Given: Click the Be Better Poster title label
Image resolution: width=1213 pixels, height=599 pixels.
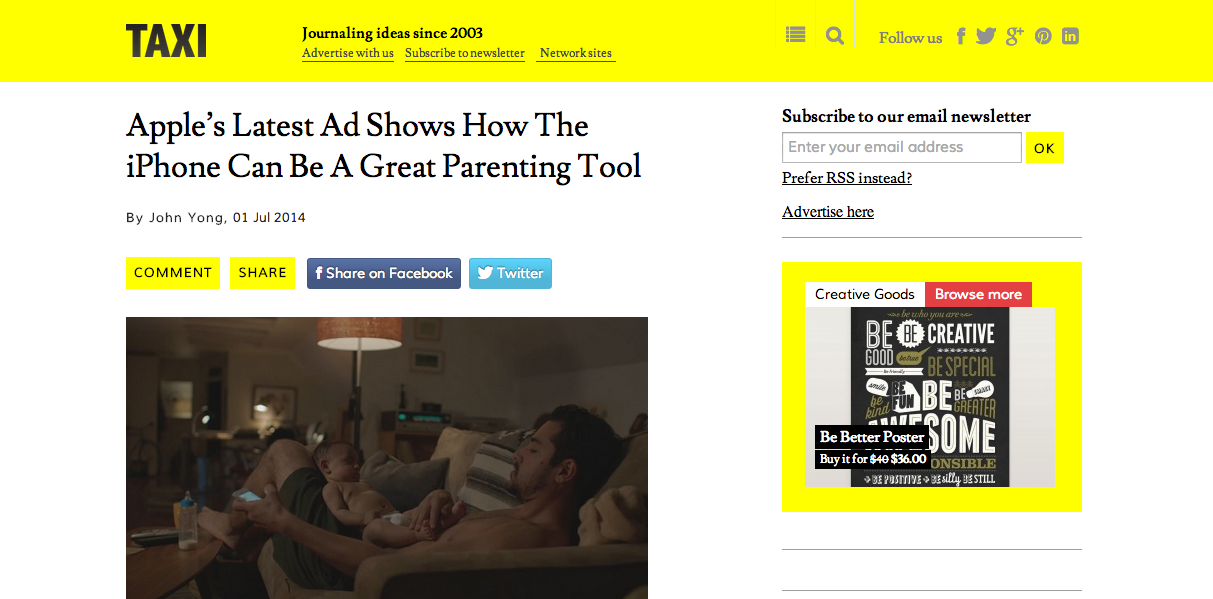Looking at the screenshot, I should (x=872, y=437).
